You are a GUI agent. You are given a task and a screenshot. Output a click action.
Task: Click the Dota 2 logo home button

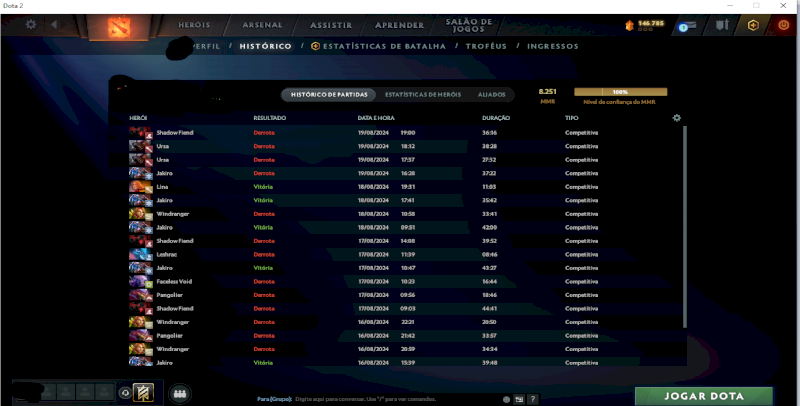click(119, 27)
